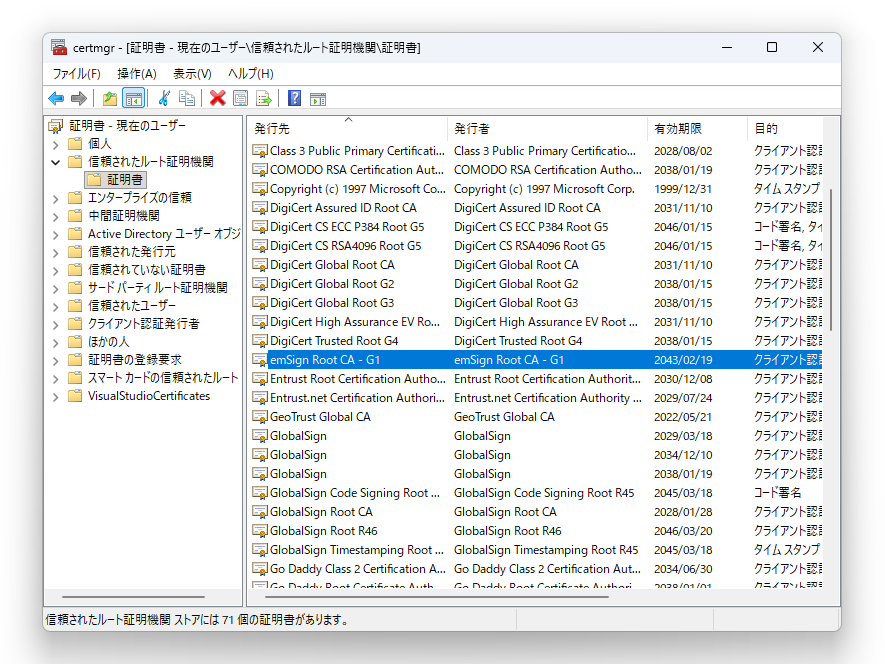Open the 操作(A) menu

pyautogui.click(x=137, y=74)
